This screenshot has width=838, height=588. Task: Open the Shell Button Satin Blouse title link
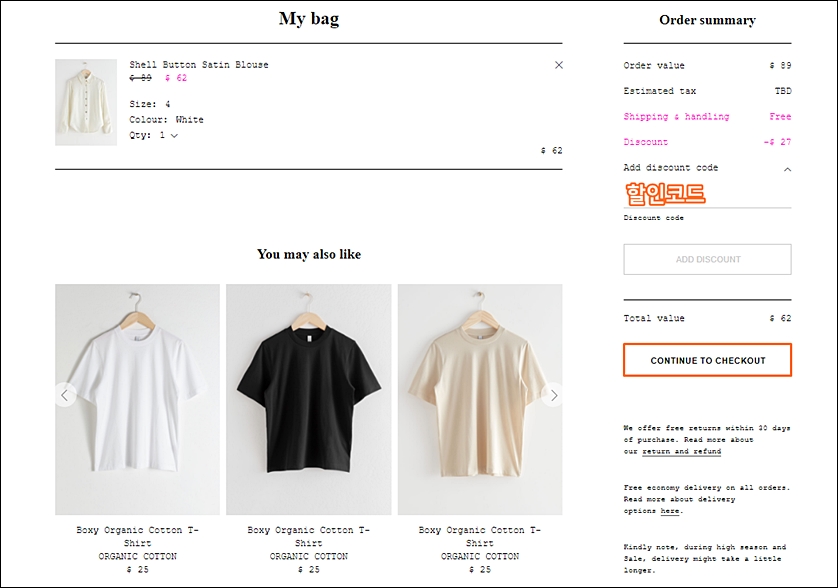[x=199, y=65]
